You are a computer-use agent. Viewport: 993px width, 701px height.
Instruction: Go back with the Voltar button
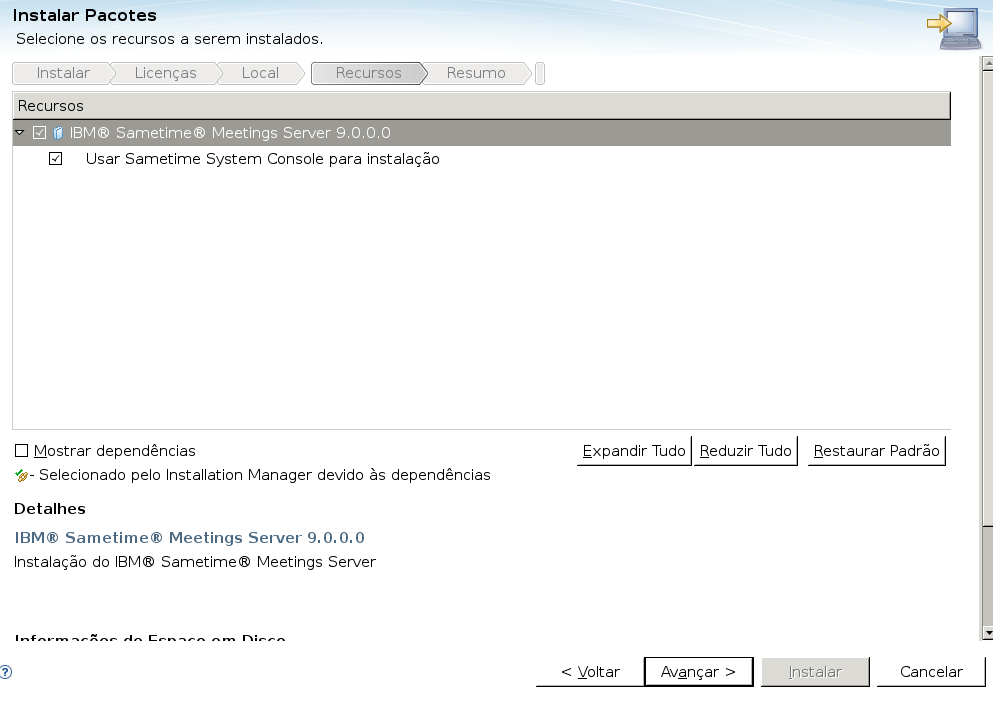tap(590, 672)
